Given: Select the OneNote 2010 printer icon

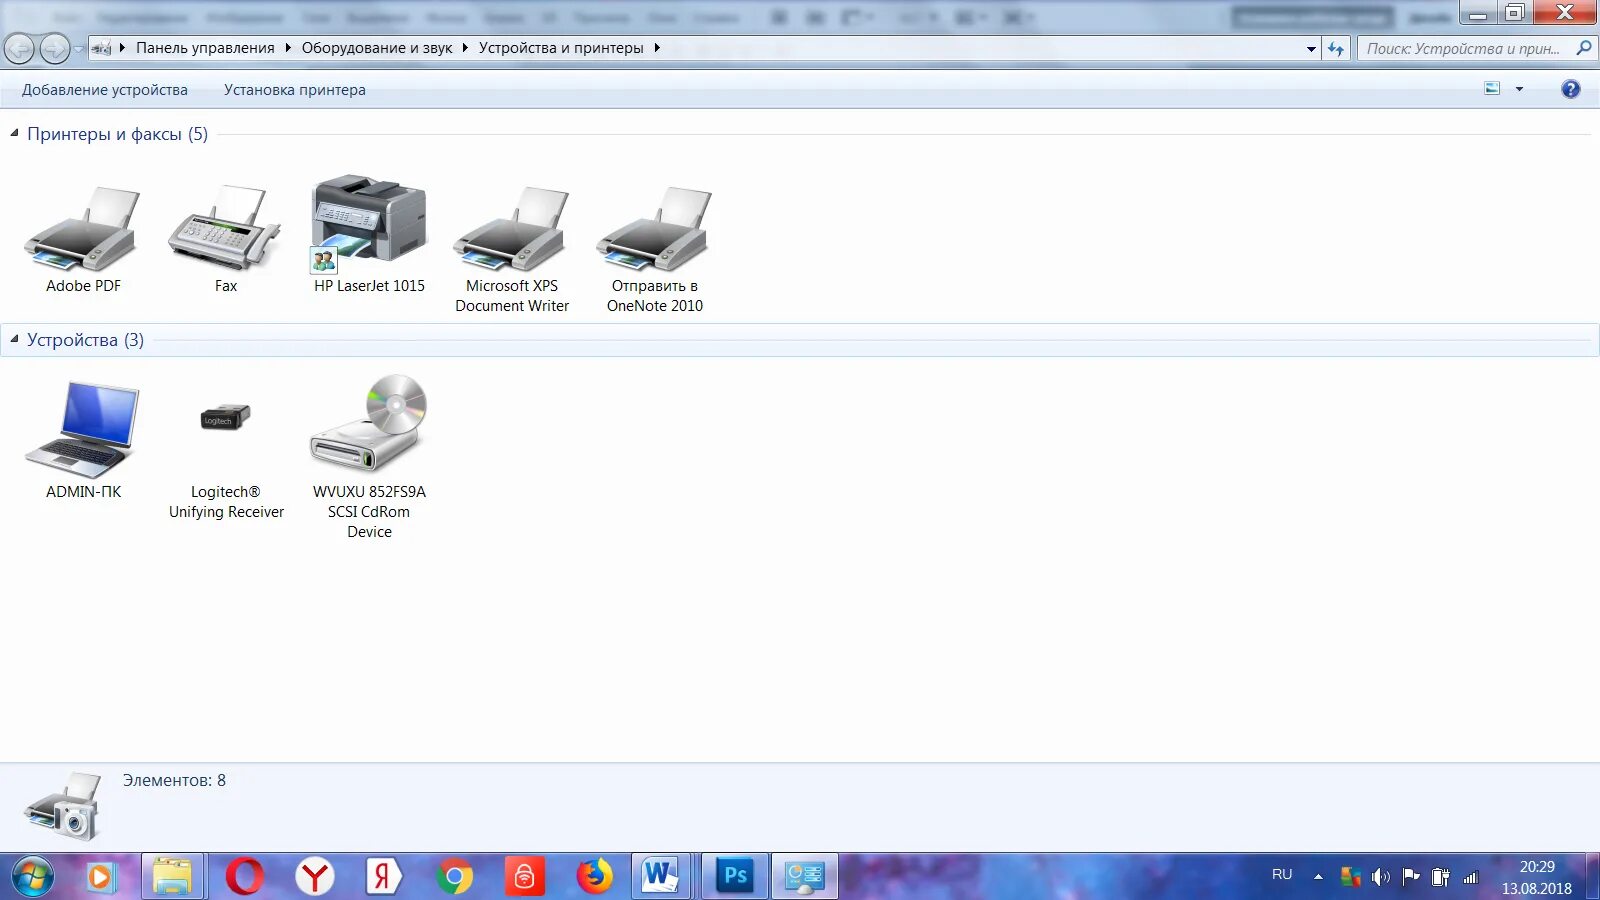Looking at the screenshot, I should [654, 229].
